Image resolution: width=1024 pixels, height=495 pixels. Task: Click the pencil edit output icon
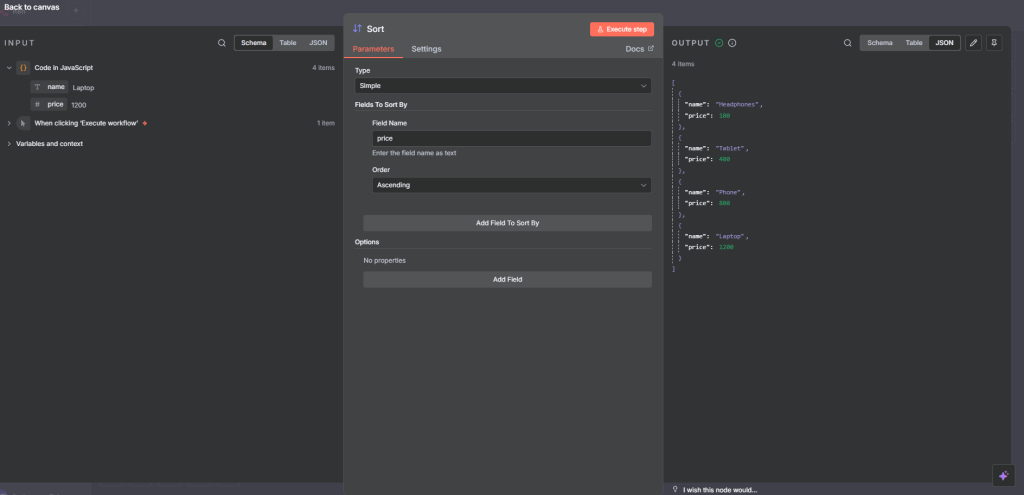(973, 43)
